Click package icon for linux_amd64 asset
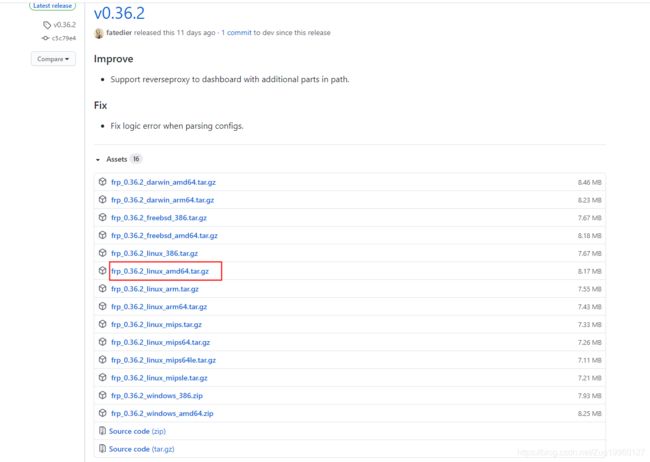This screenshot has width=650, height=462. tap(102, 271)
